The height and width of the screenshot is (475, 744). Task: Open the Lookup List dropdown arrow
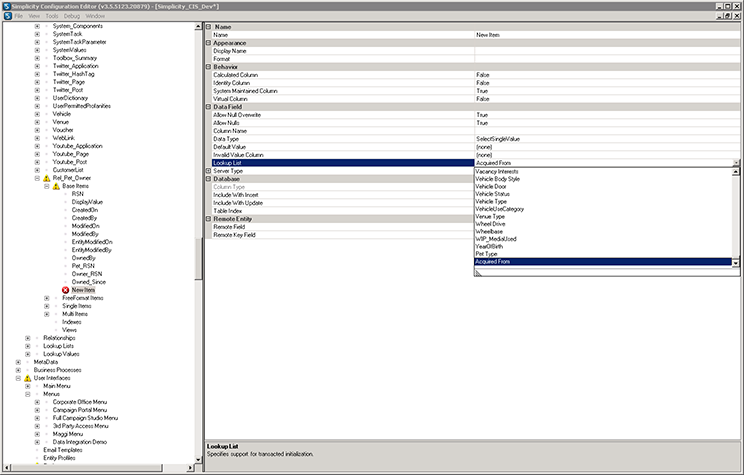[736, 163]
